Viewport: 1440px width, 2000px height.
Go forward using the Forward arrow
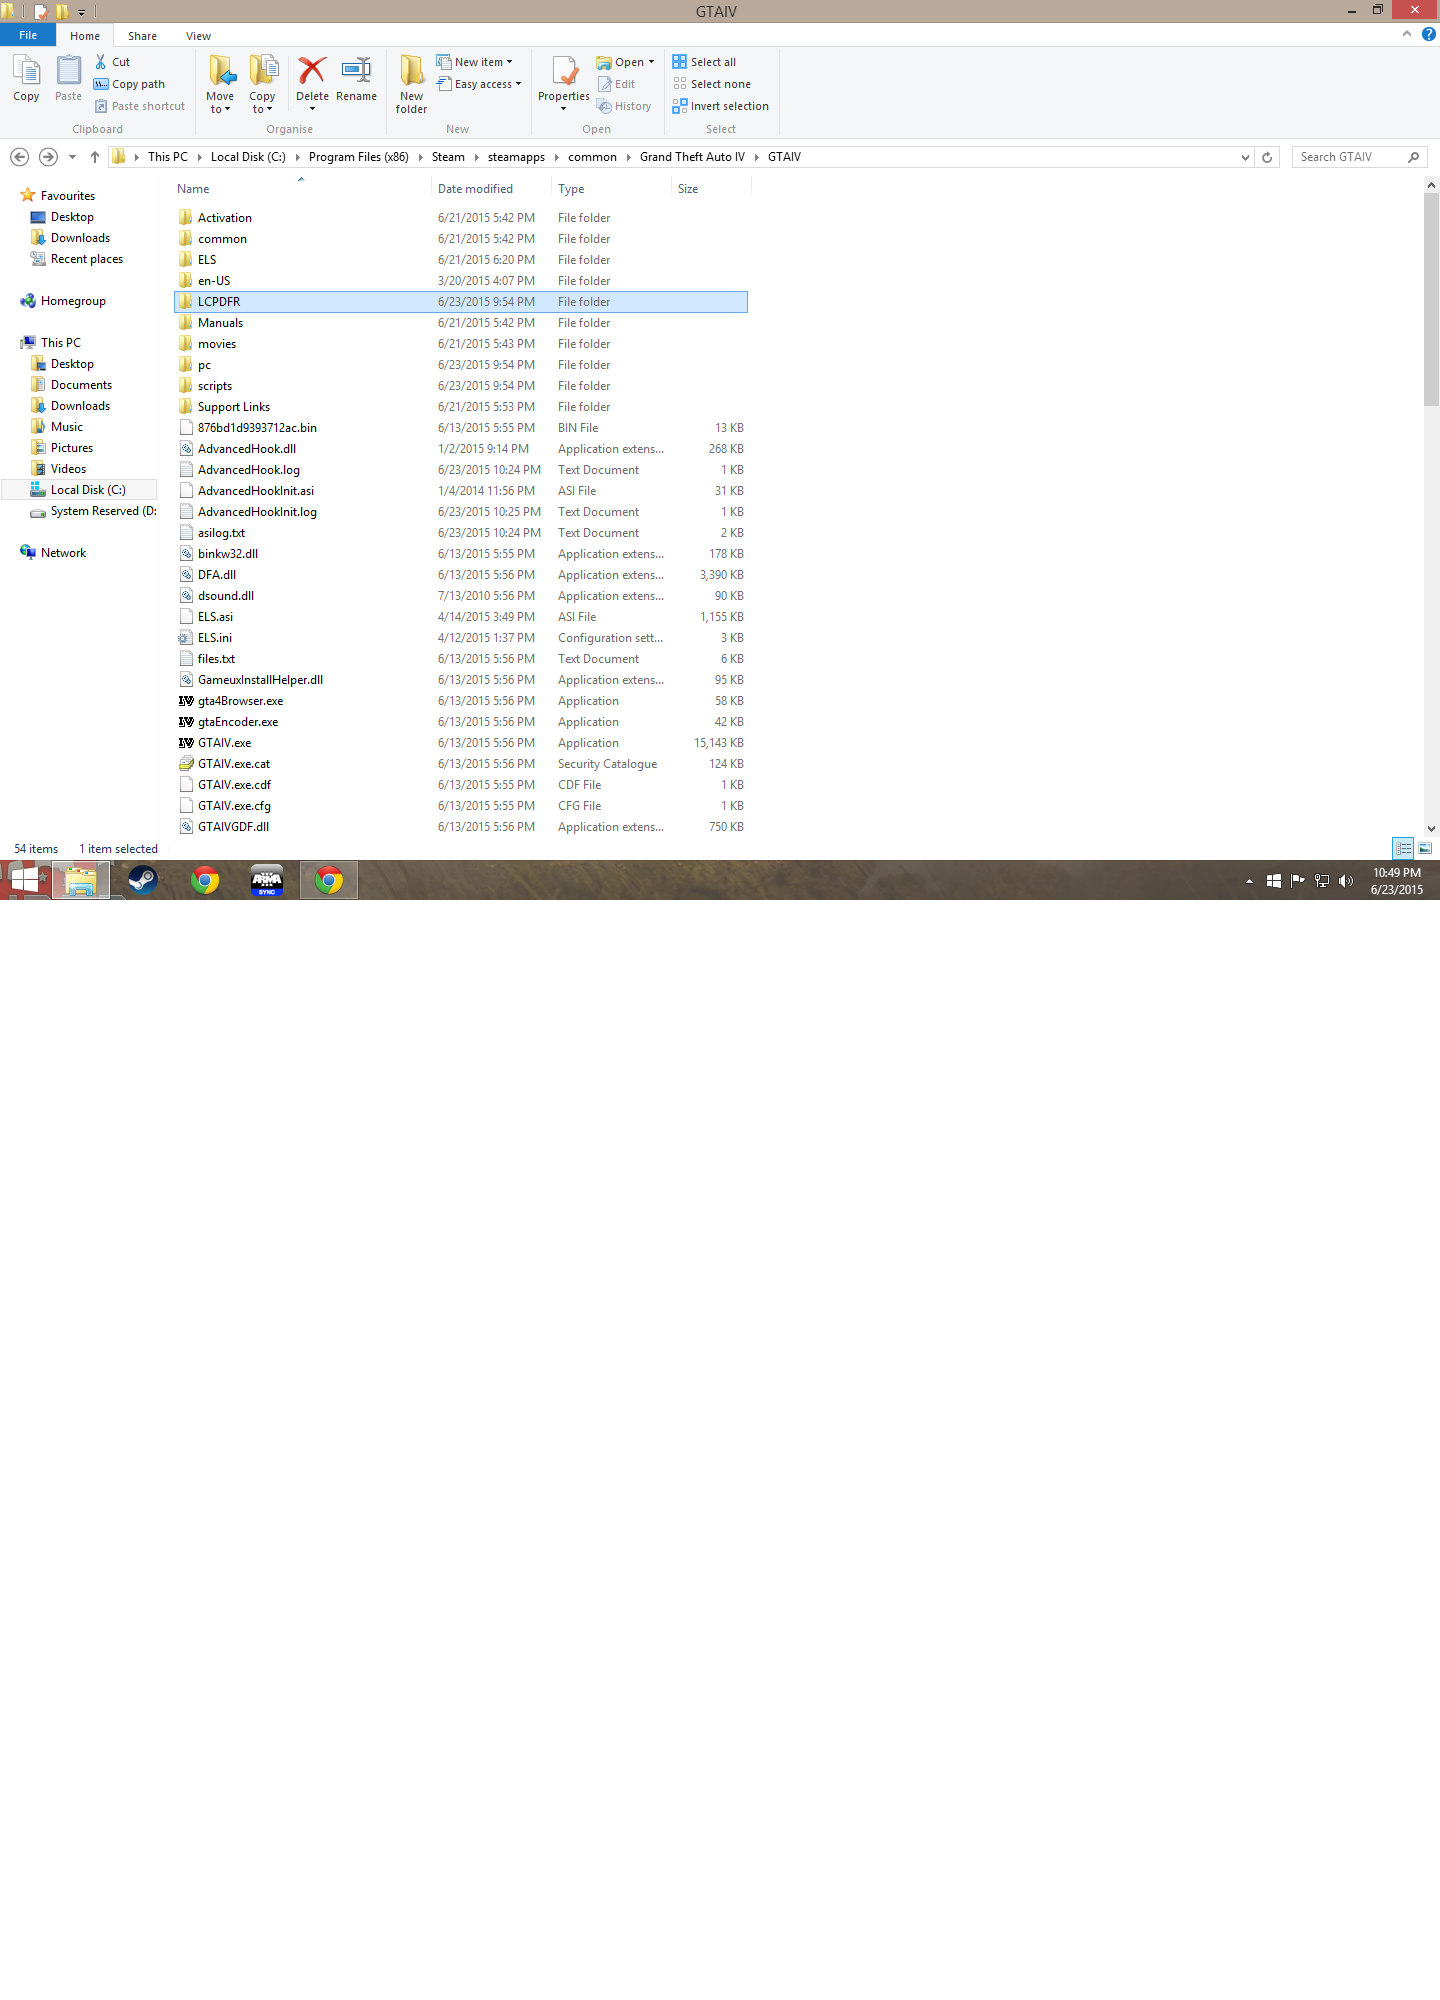[48, 157]
